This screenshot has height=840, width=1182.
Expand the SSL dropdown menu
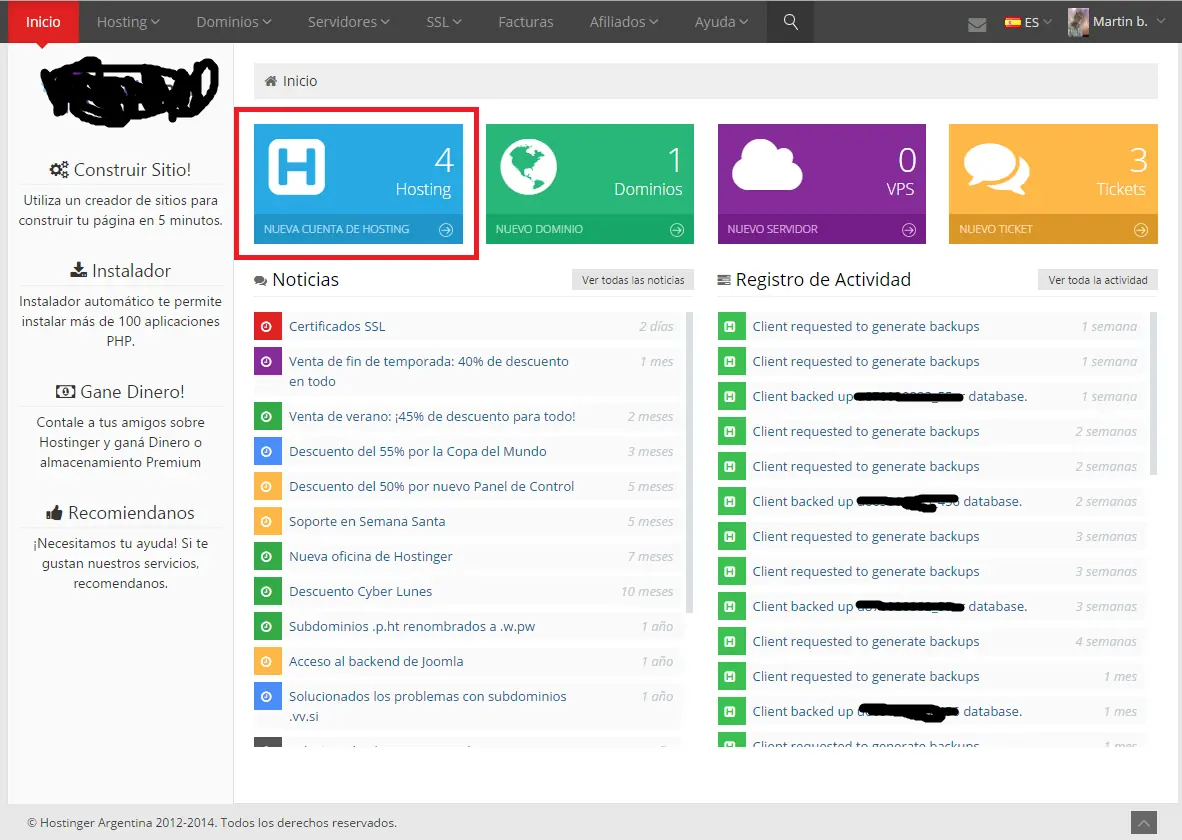[444, 22]
